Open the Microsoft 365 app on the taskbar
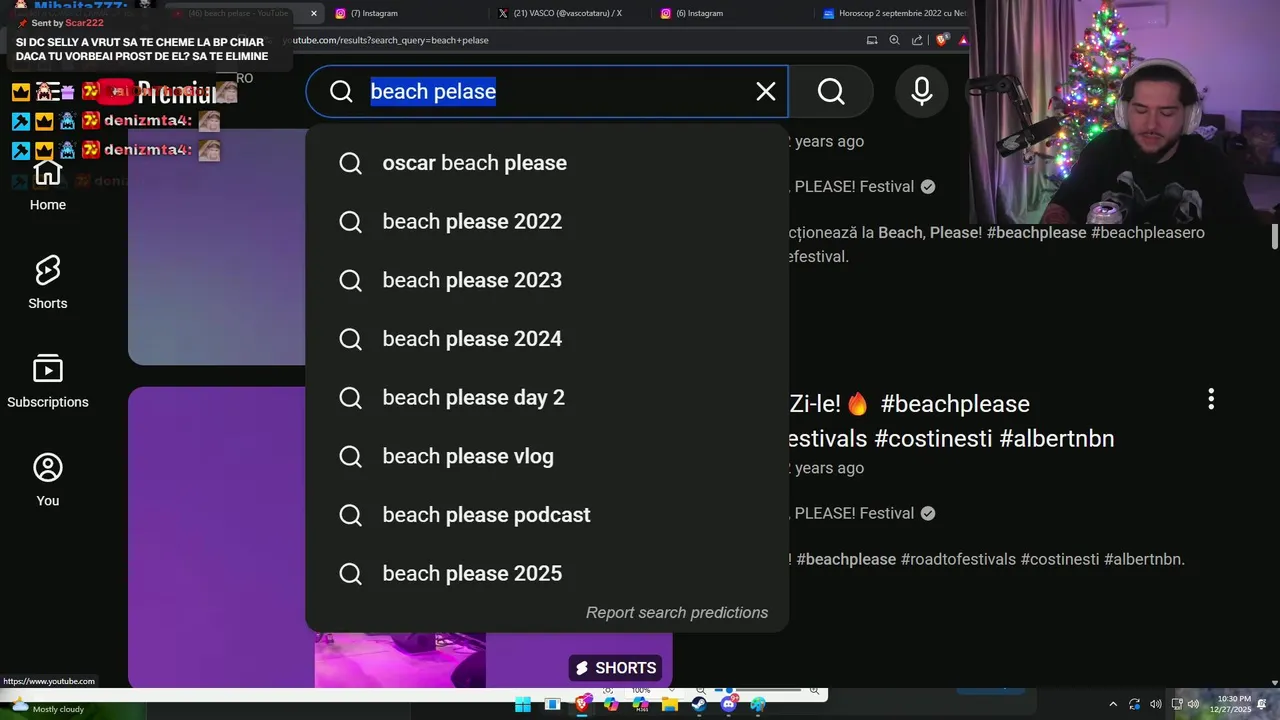The image size is (1280, 720). (x=640, y=705)
